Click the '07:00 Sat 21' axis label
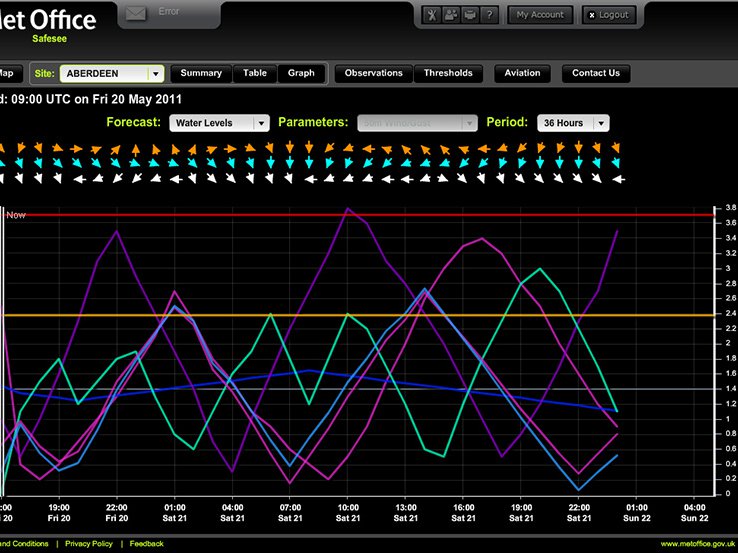 tap(290, 513)
